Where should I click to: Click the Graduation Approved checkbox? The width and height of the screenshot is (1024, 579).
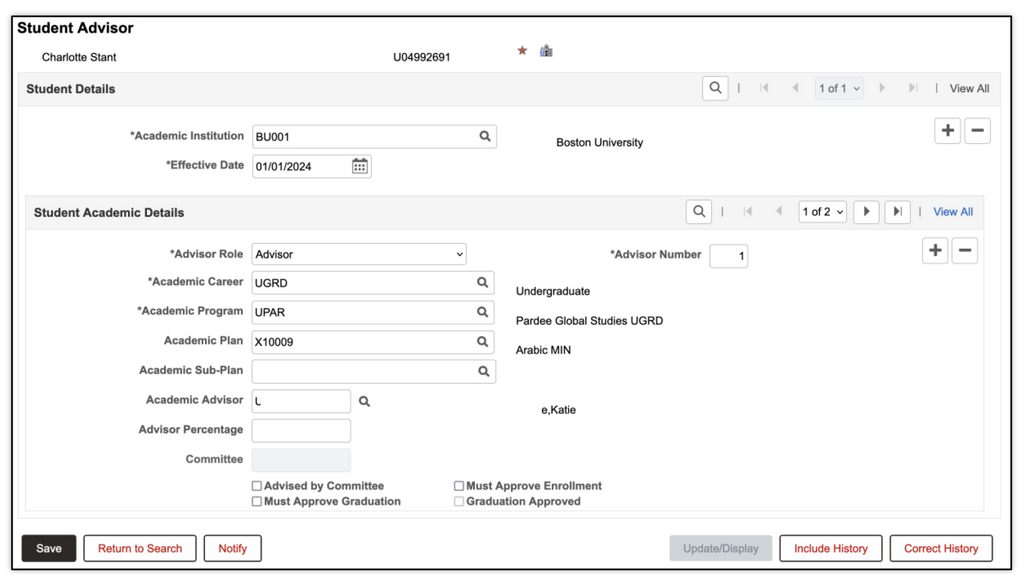pos(458,501)
